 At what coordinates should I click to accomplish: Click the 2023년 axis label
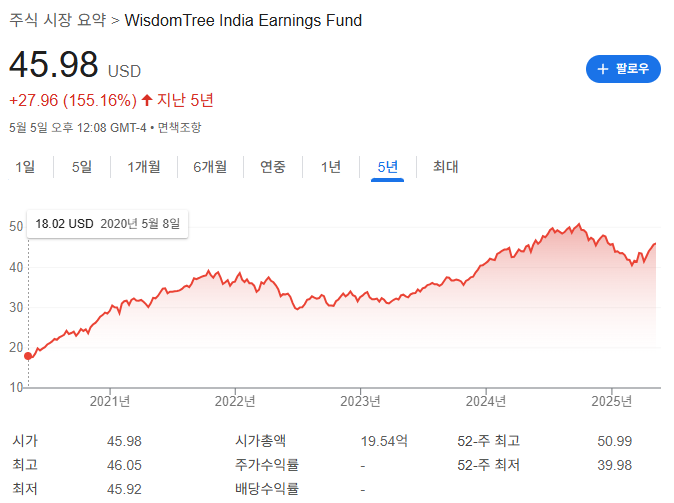[360, 402]
